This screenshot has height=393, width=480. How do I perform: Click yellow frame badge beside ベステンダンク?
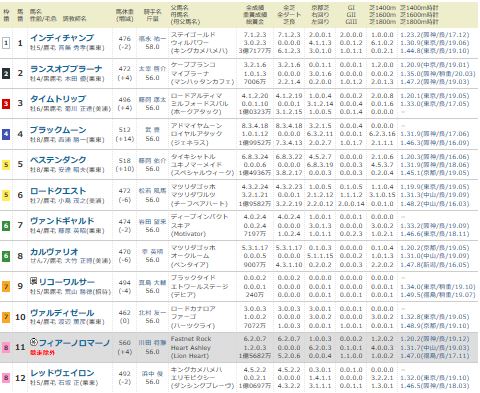tap(6, 165)
